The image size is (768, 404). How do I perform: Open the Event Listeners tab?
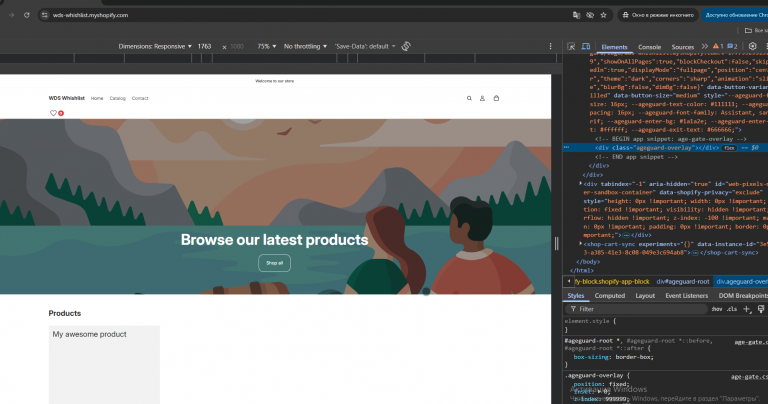coord(687,296)
